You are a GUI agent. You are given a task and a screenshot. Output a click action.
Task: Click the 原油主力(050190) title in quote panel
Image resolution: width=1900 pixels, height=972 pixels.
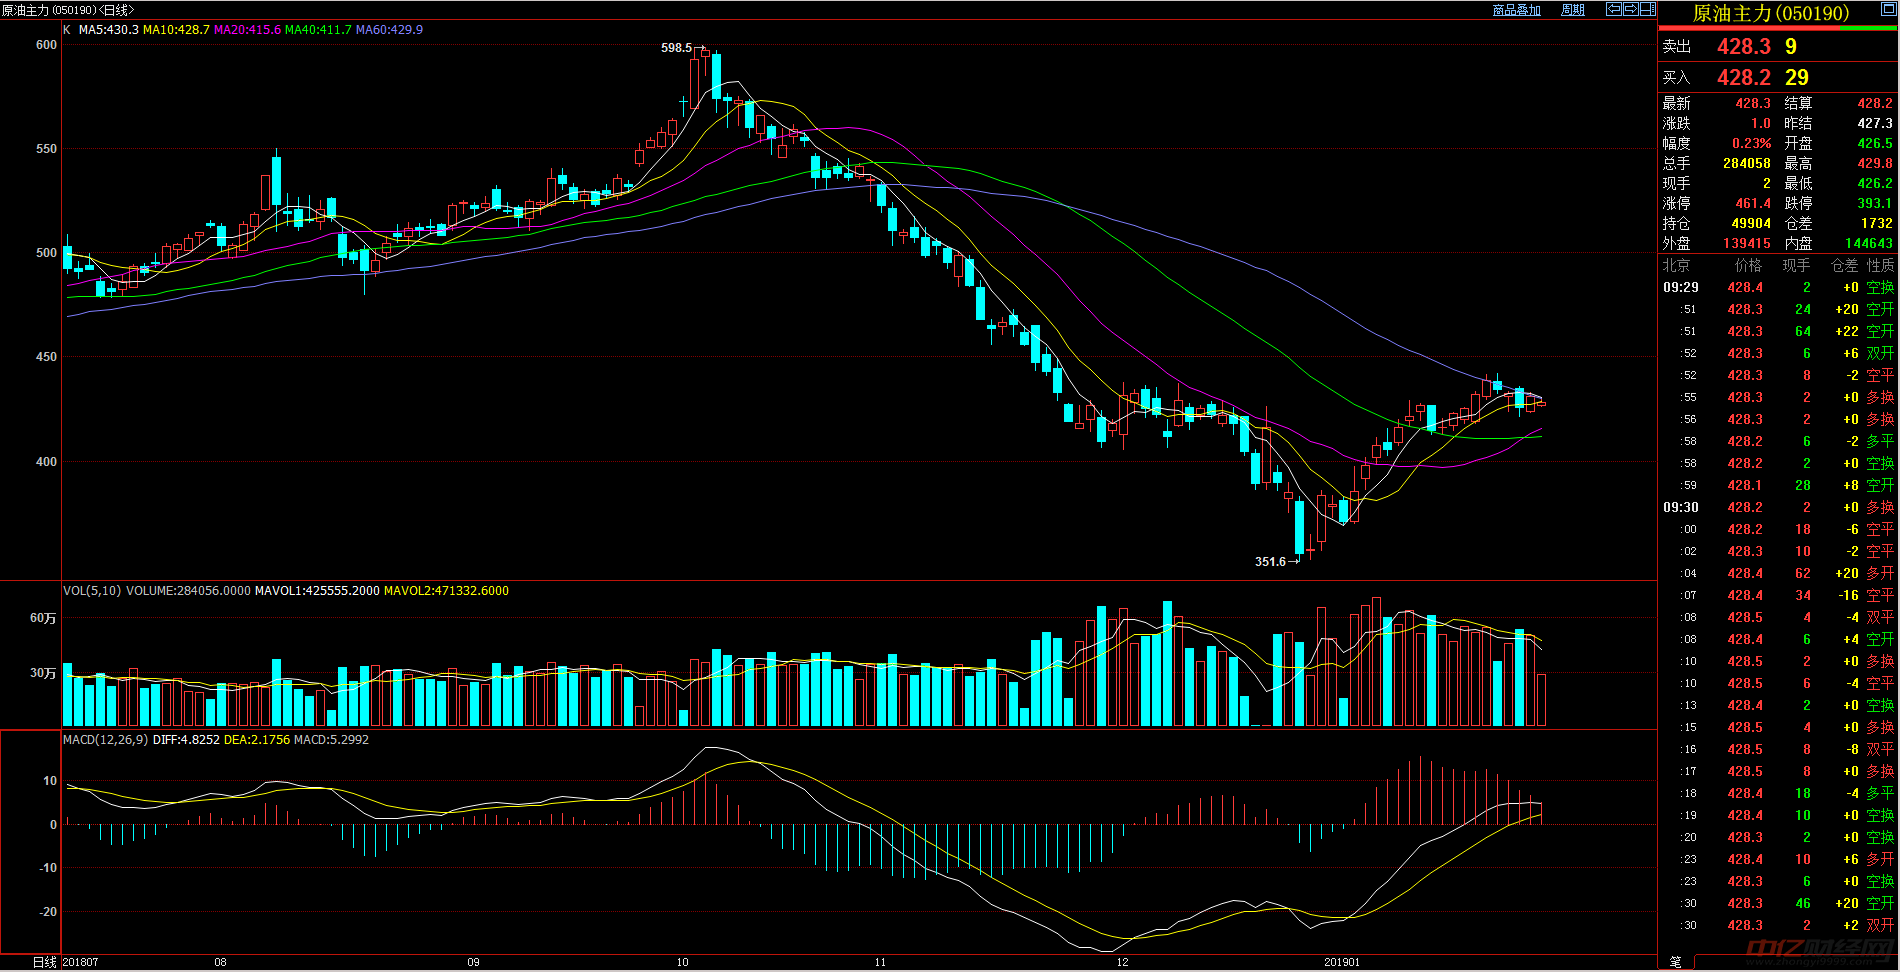pyautogui.click(x=1770, y=13)
